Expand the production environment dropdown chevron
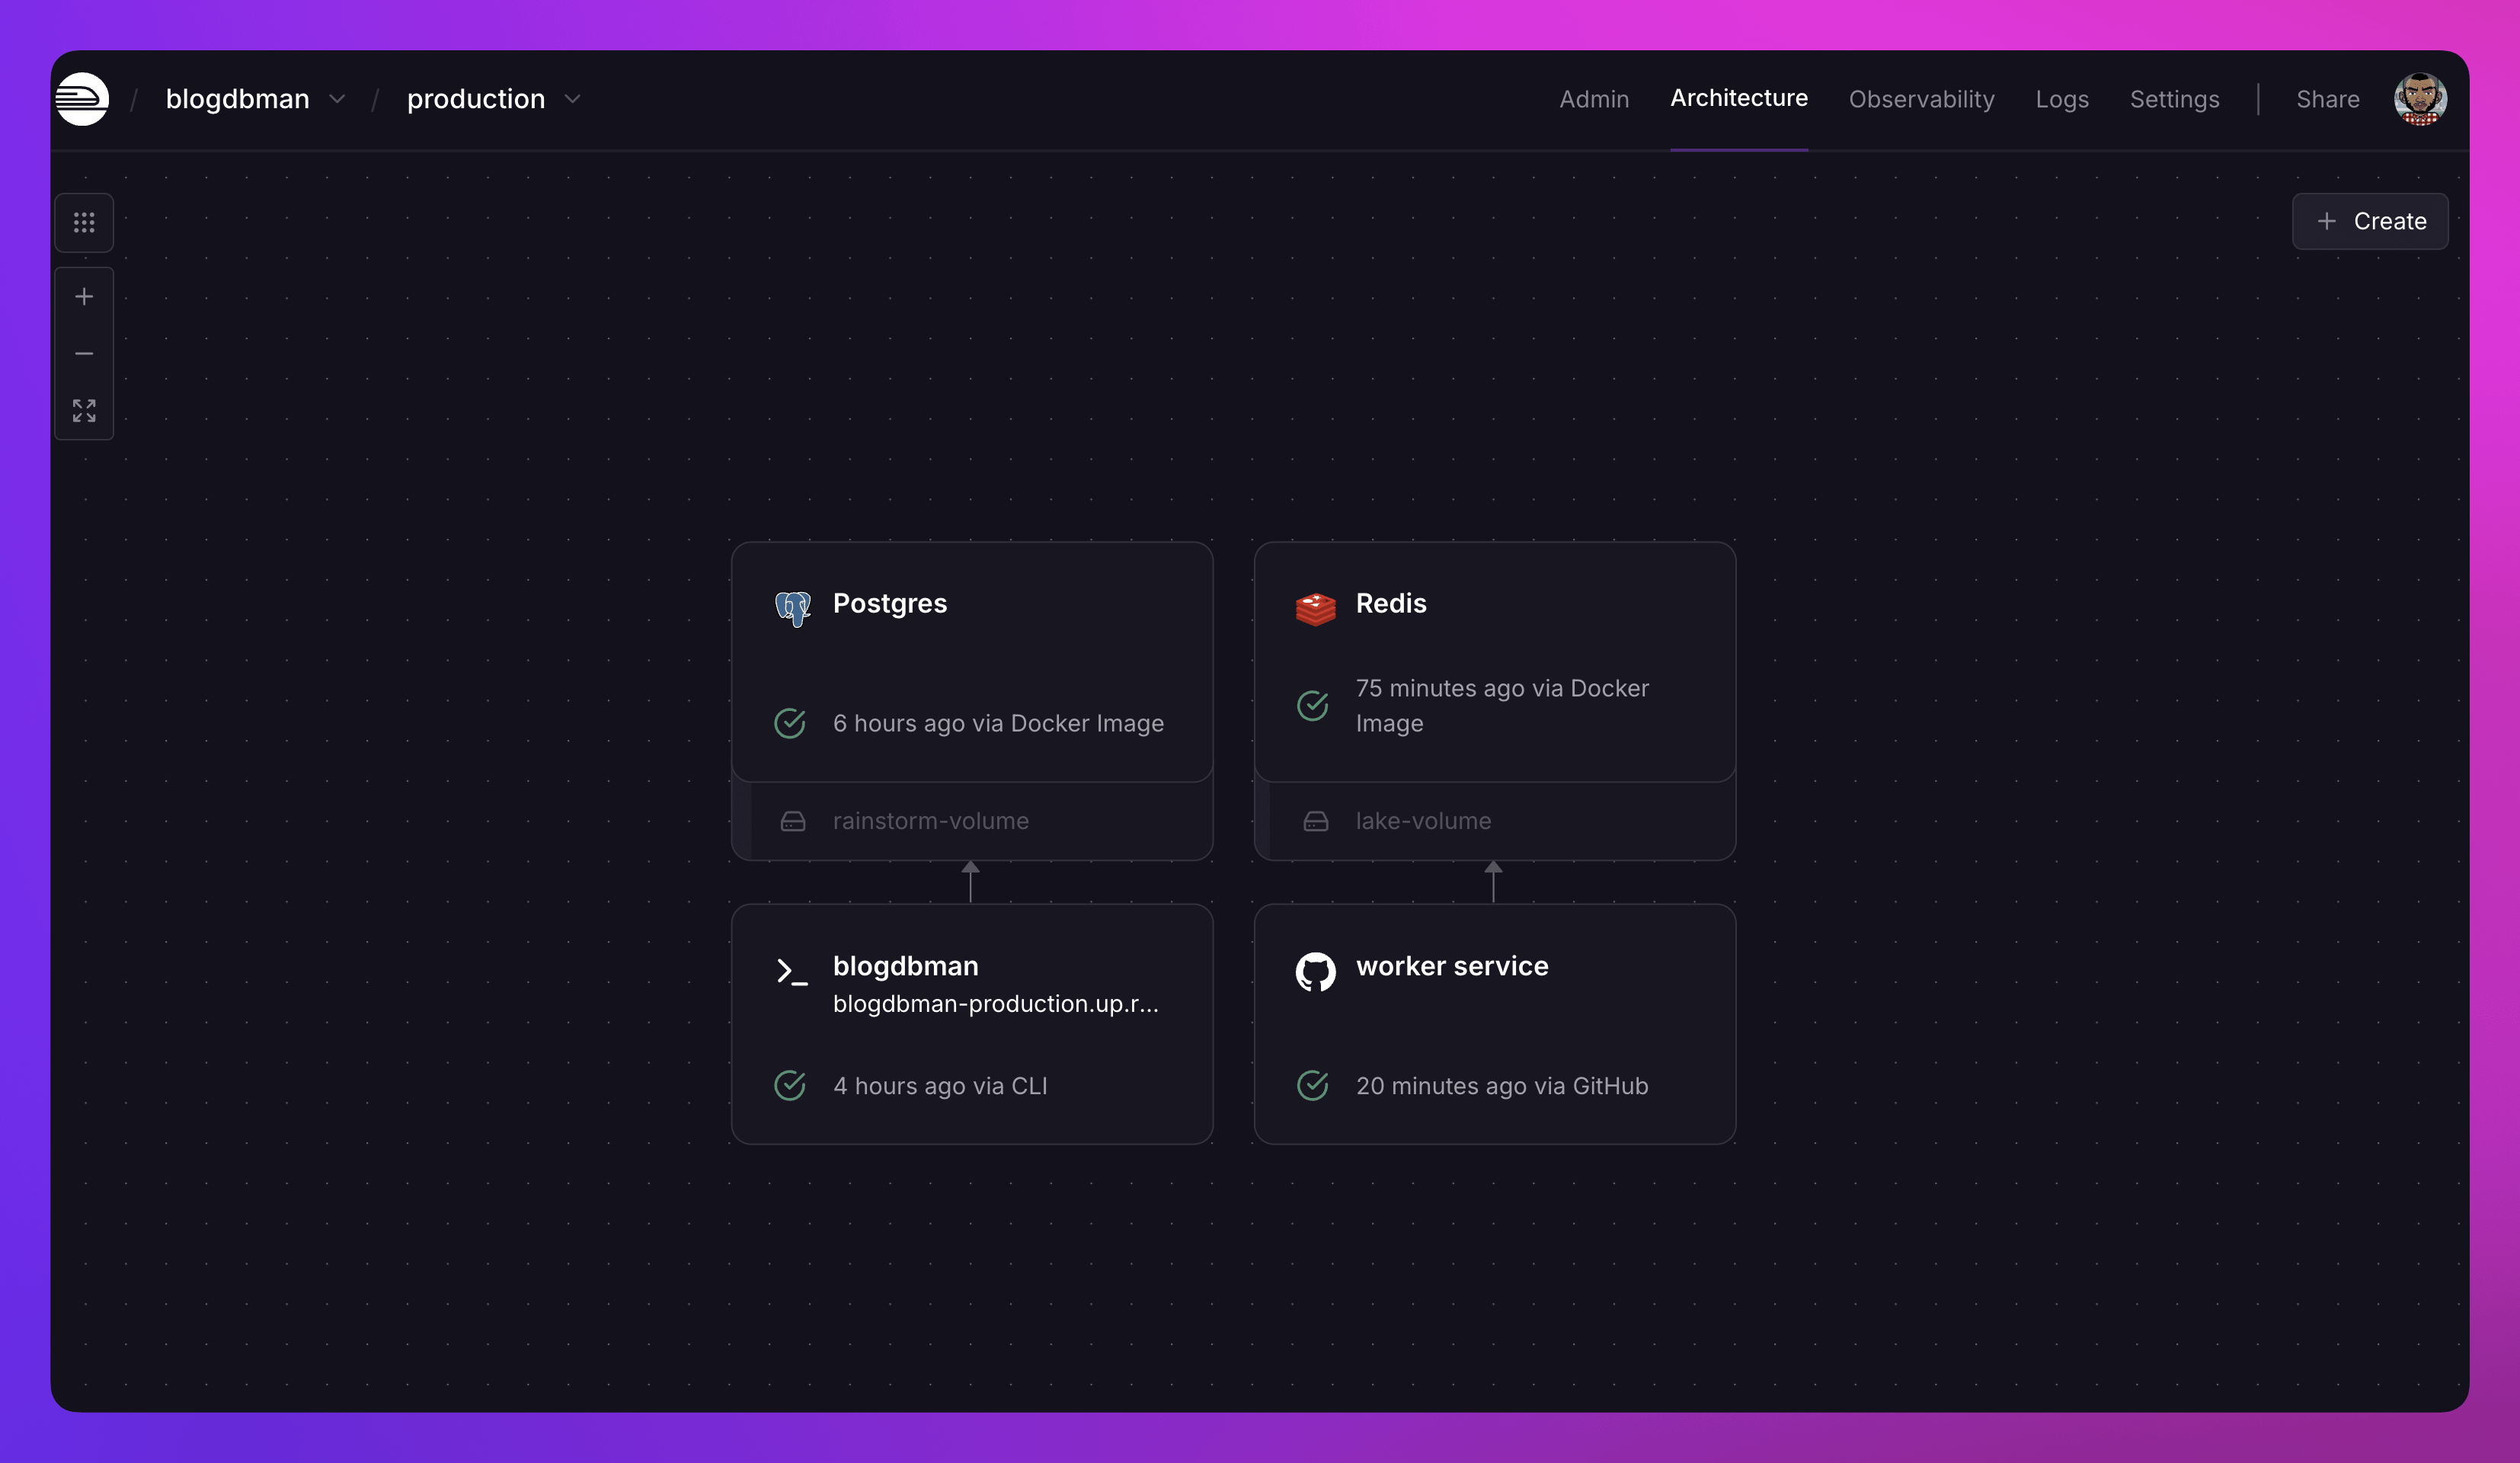 (572, 99)
